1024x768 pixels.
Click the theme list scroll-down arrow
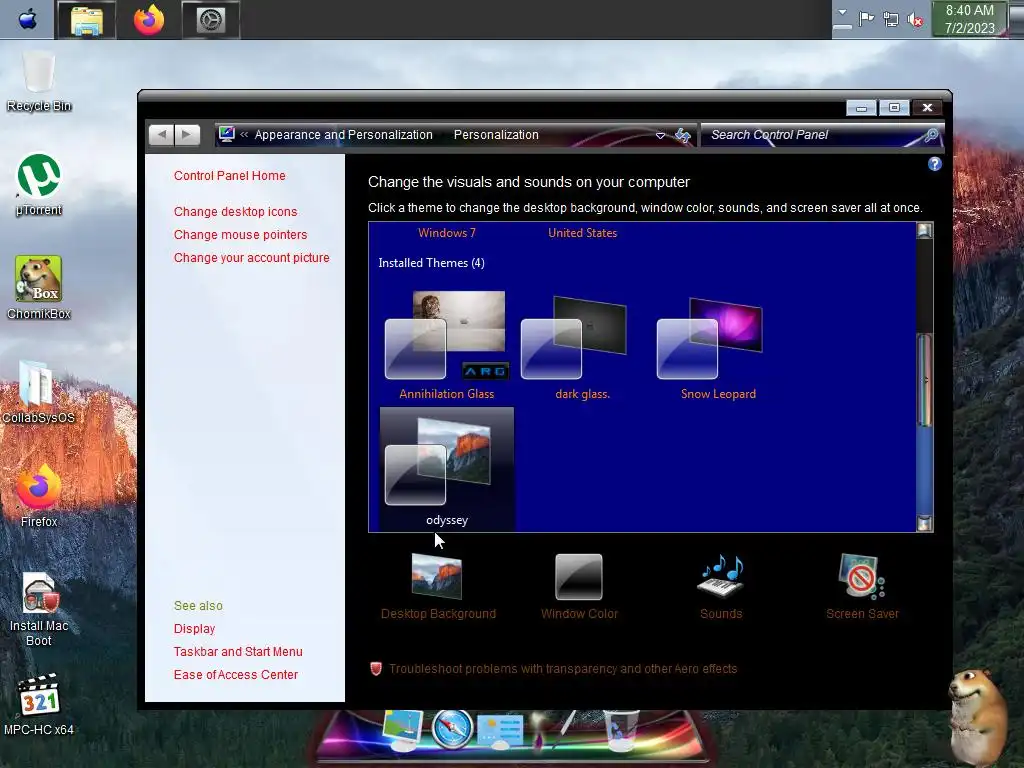[x=924, y=522]
